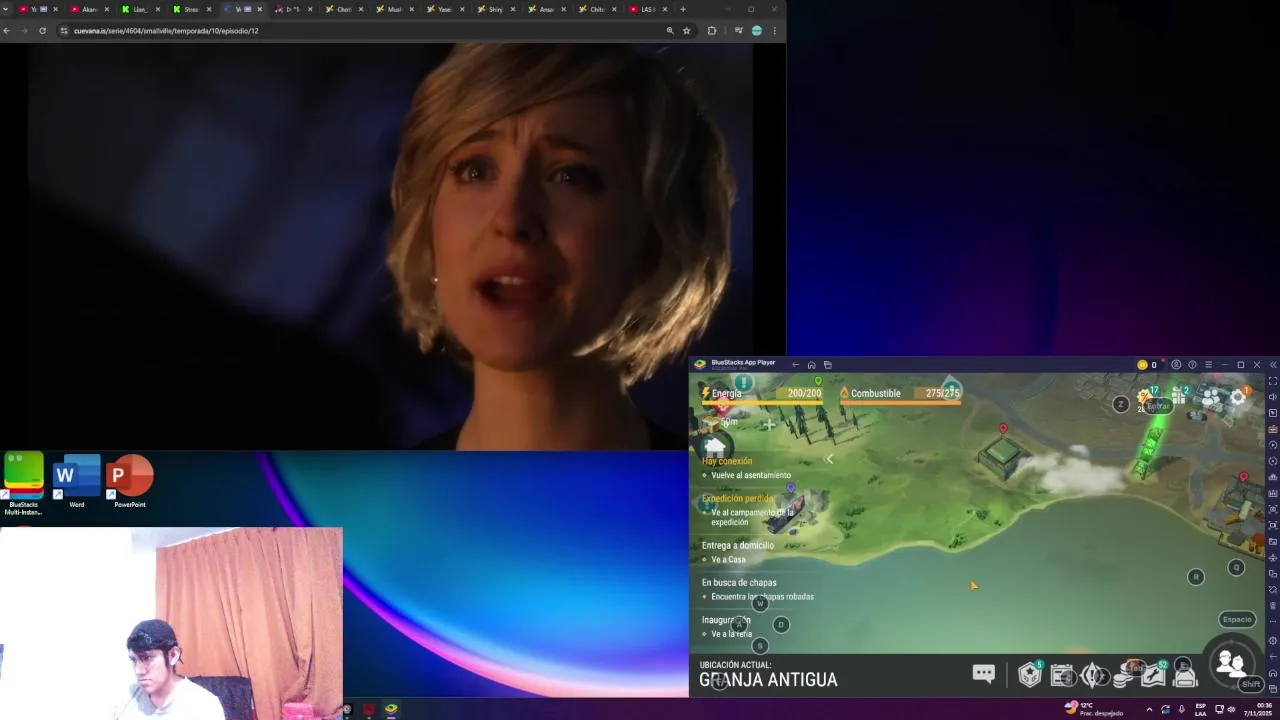
Task: Open BlueStacks hamburger menu
Action: 1208,365
